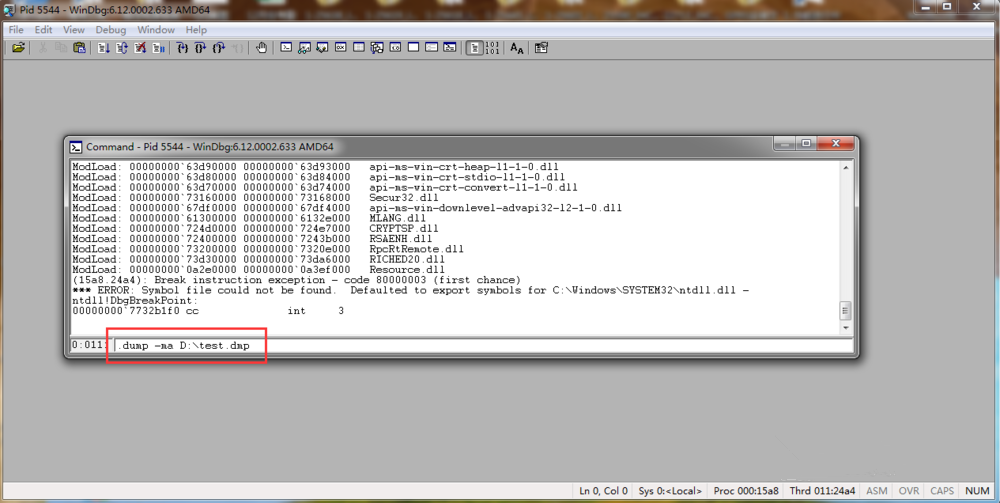Toggle breakpoint with the hand icon
This screenshot has height=503, width=1000.
tap(261, 48)
